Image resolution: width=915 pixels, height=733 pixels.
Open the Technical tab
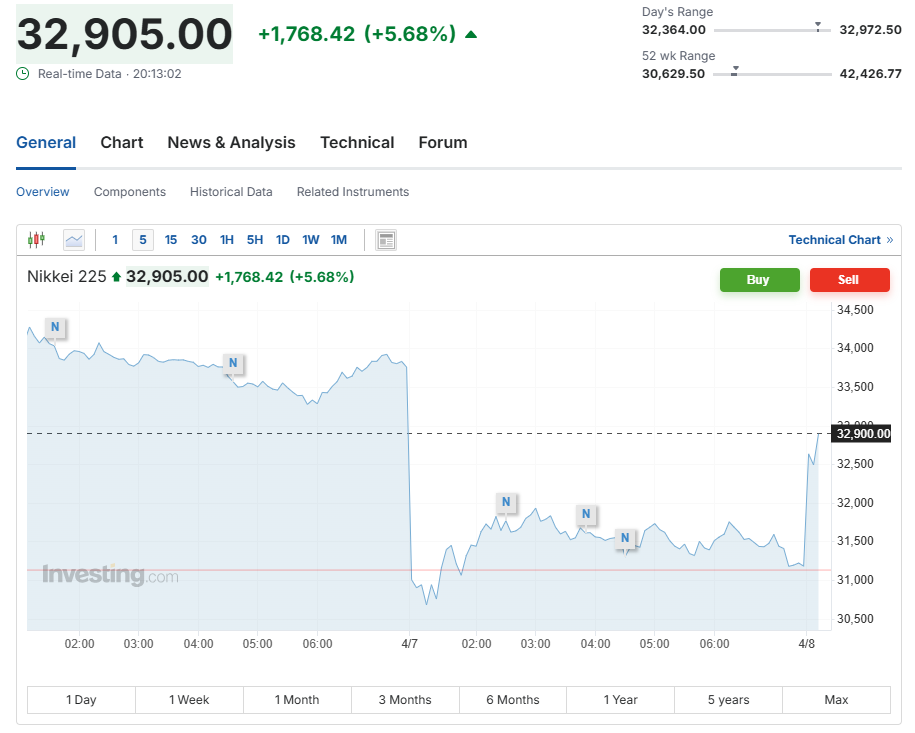357,143
